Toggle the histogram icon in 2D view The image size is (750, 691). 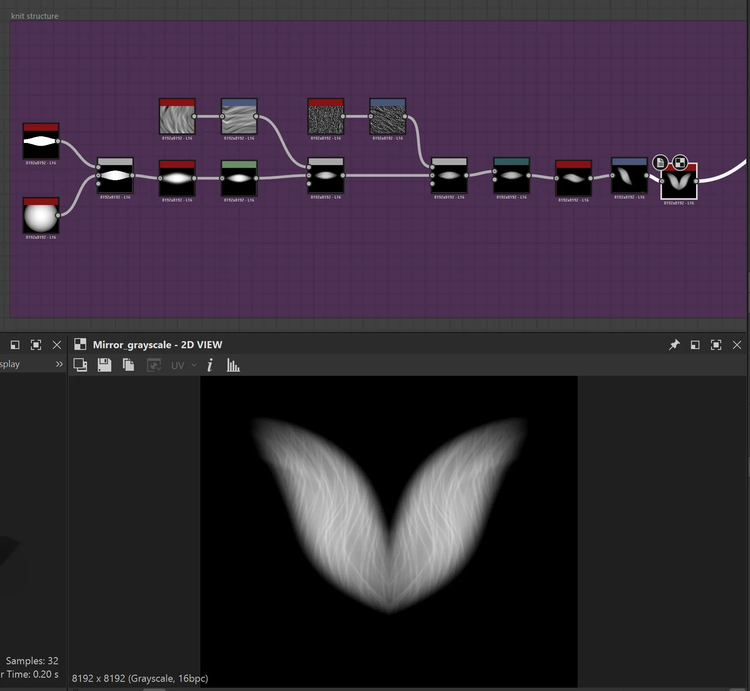[233, 365]
